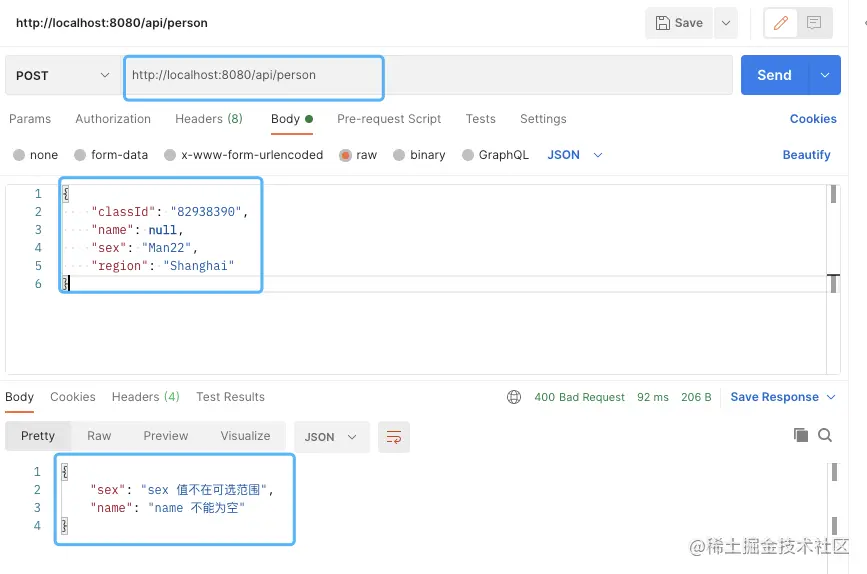Screen dimensions: 867x574
Task: Click the "sex": "Man22" line in editor
Action: (x=144, y=248)
